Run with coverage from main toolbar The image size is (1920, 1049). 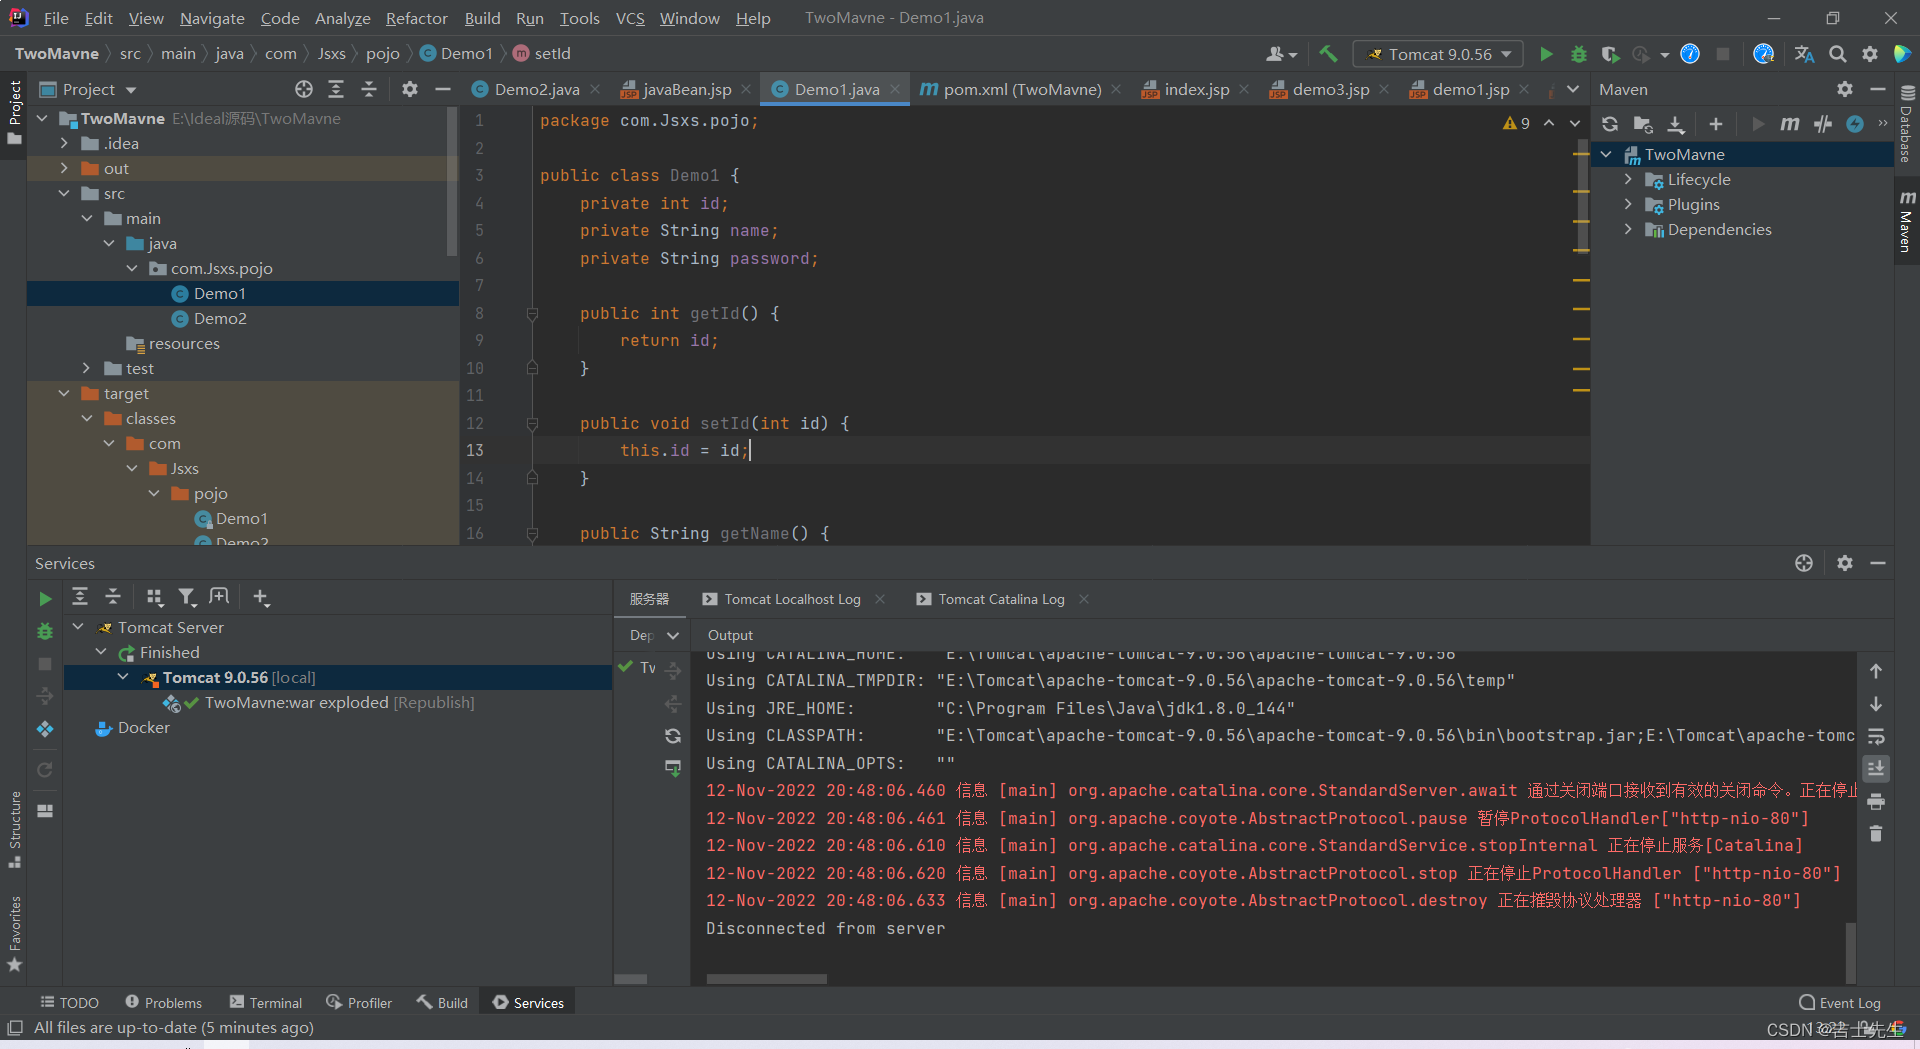[1610, 54]
